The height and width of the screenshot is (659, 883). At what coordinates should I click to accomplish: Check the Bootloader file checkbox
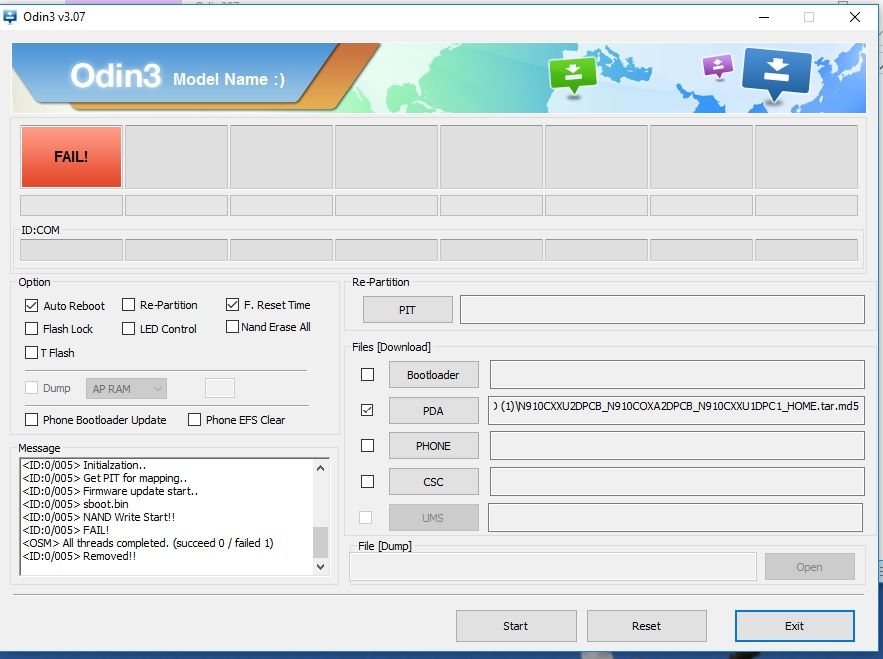coord(367,375)
